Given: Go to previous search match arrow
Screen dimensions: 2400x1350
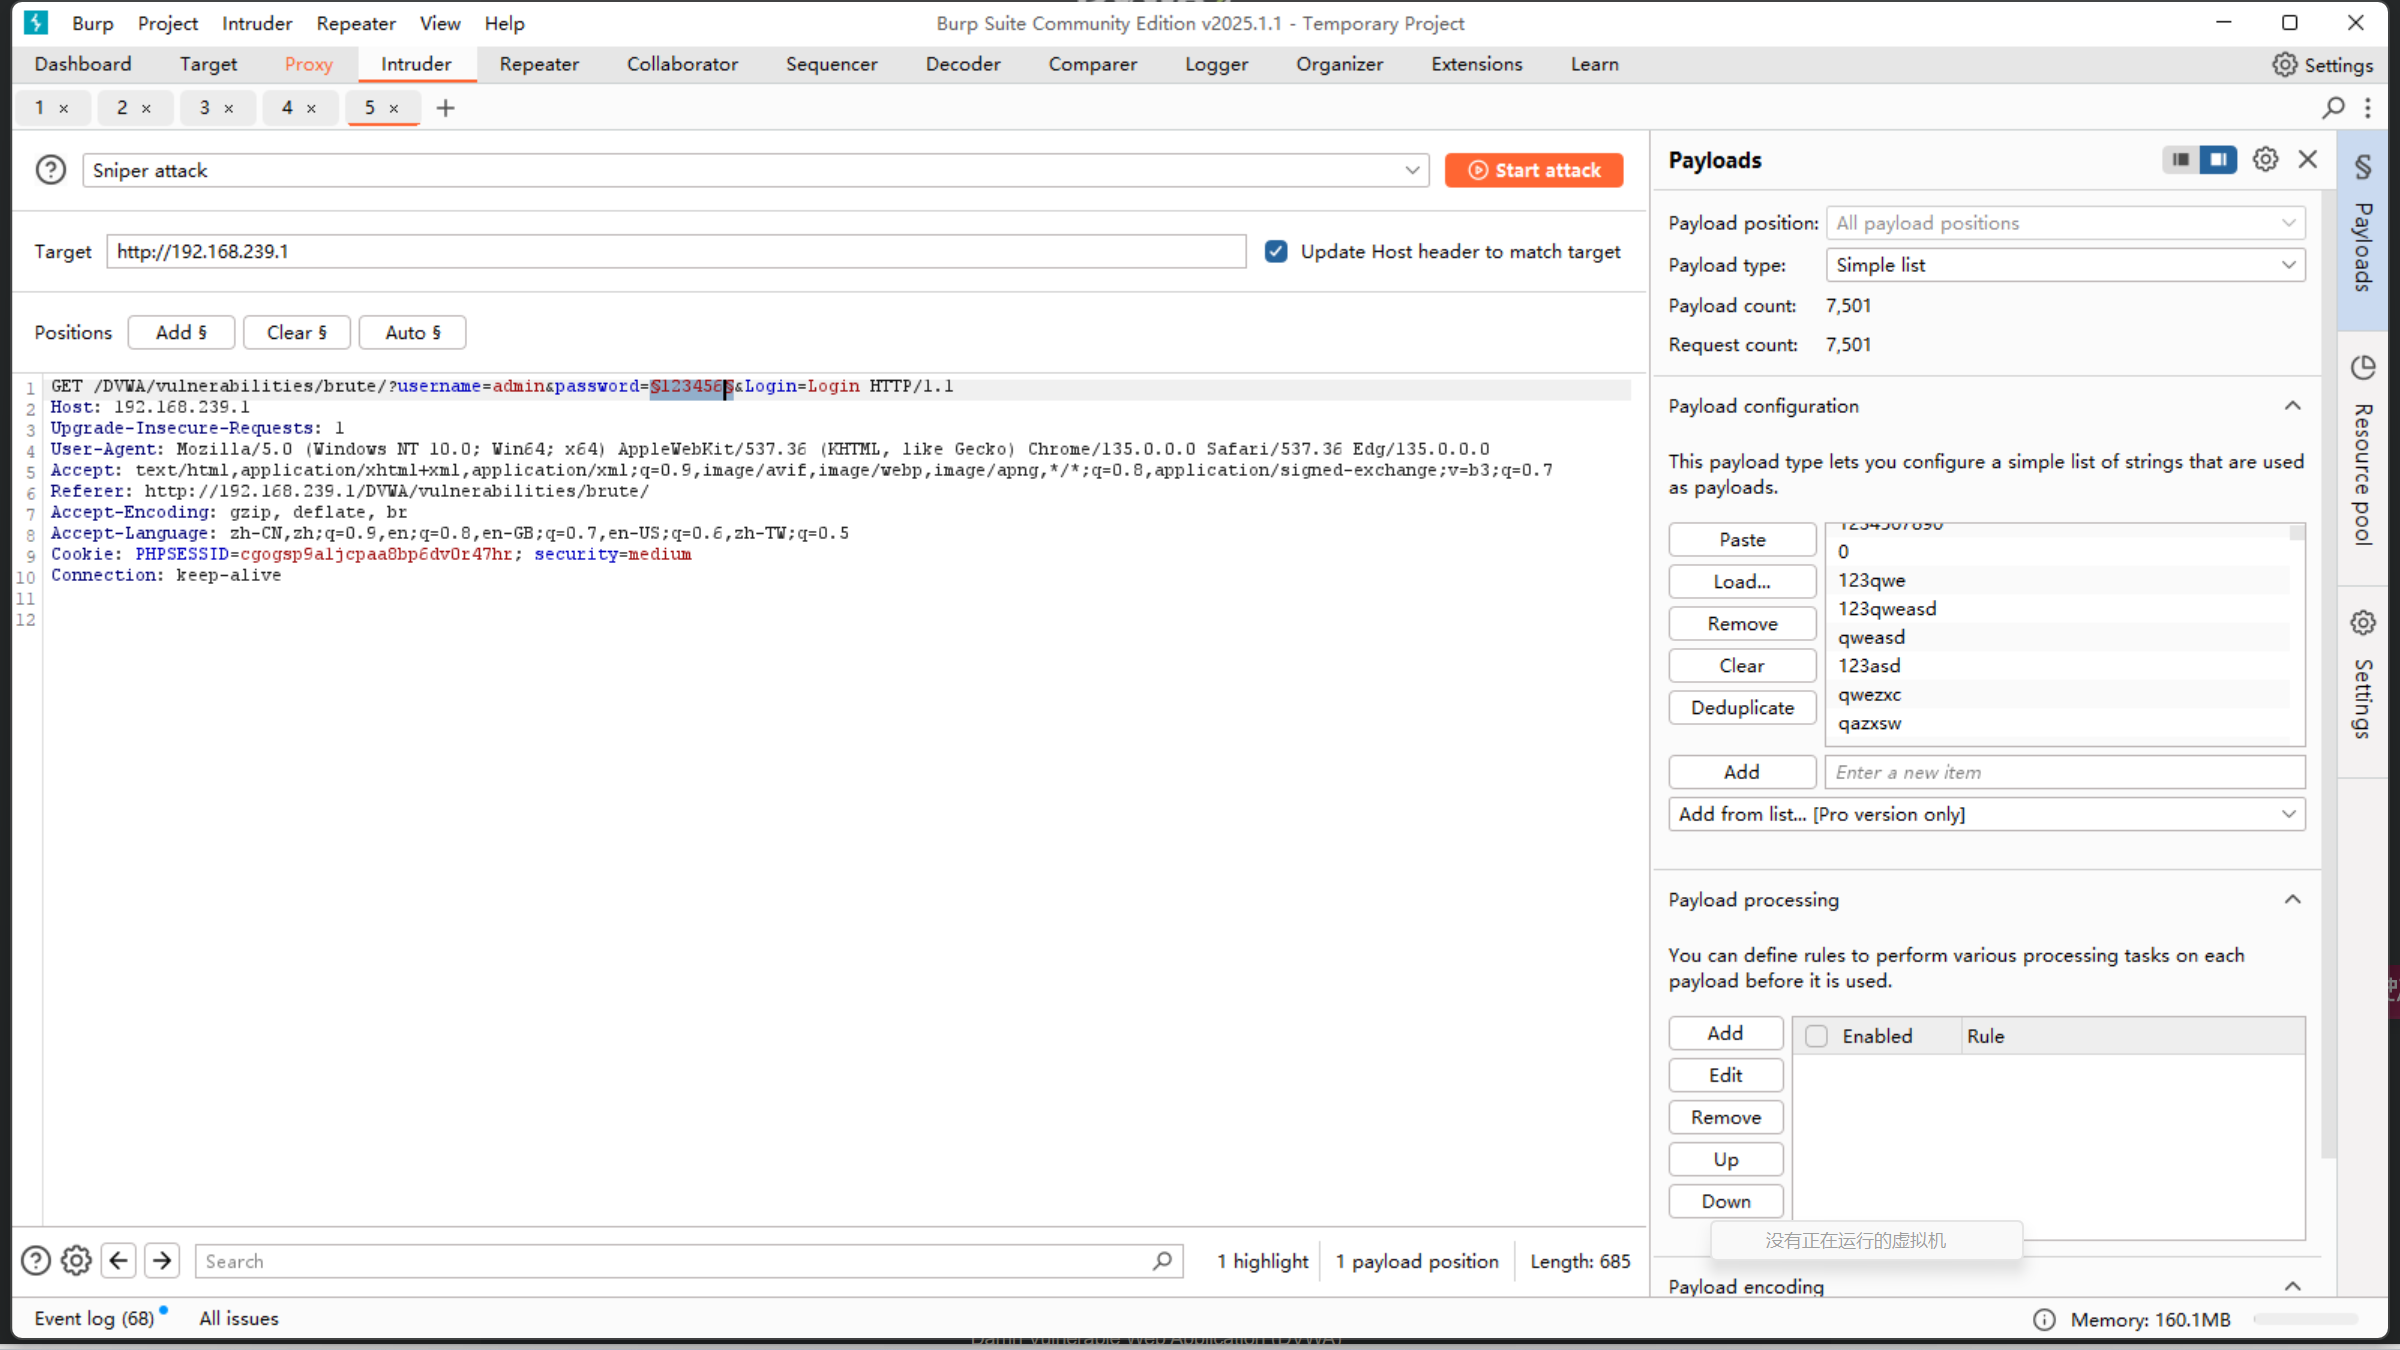Looking at the screenshot, I should (119, 1261).
